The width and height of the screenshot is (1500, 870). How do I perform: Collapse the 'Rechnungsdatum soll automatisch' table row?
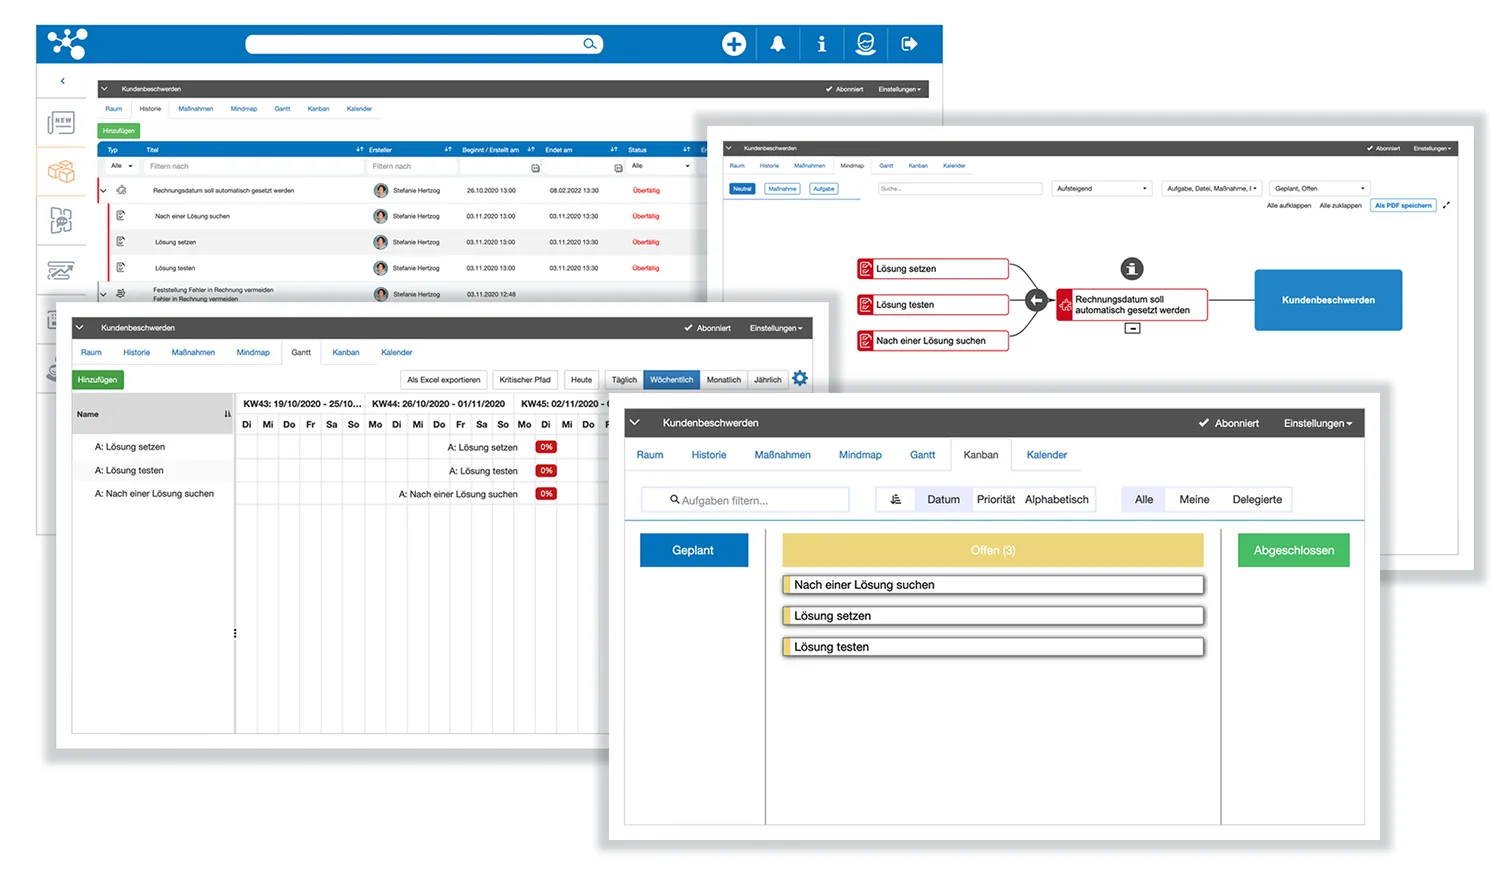point(103,190)
